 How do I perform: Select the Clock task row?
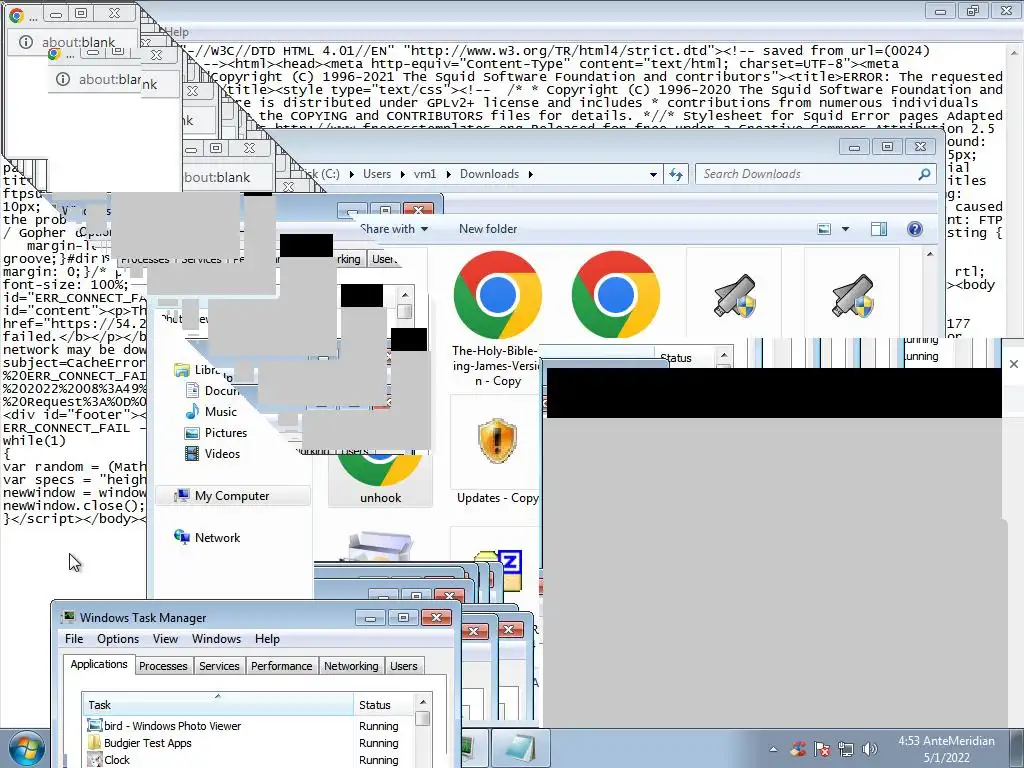click(x=249, y=760)
